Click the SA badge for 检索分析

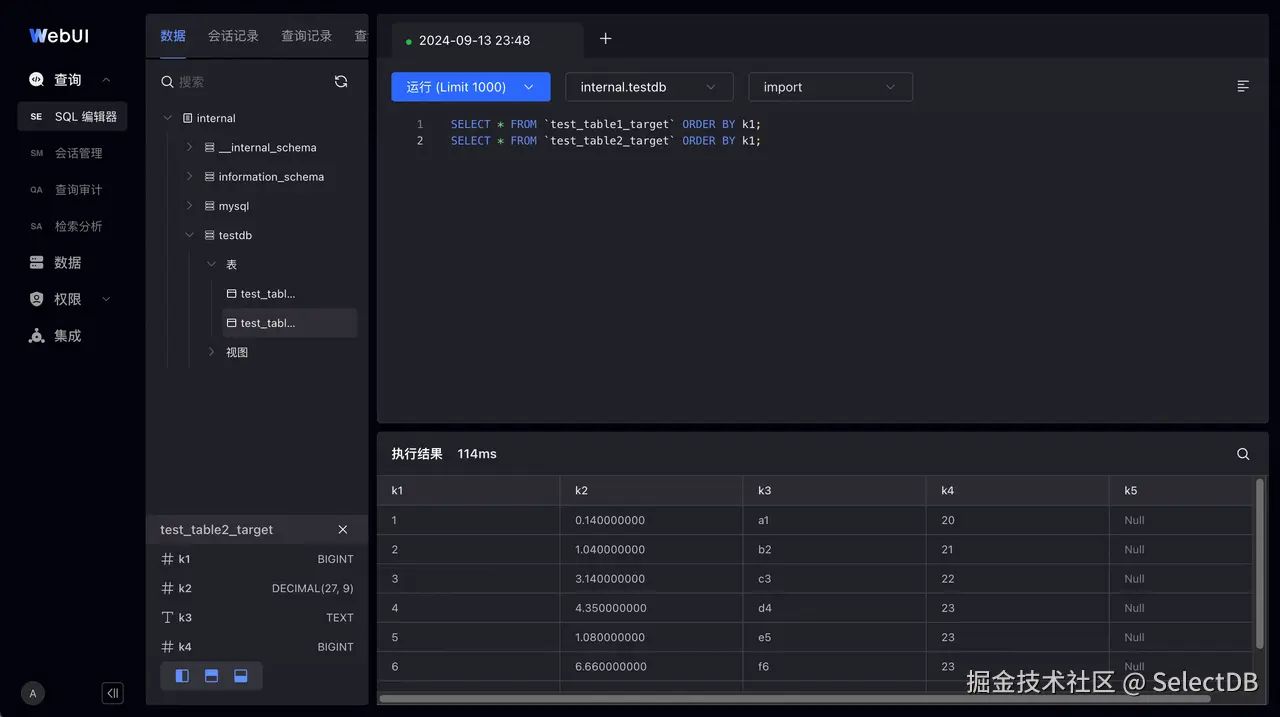coord(37,226)
